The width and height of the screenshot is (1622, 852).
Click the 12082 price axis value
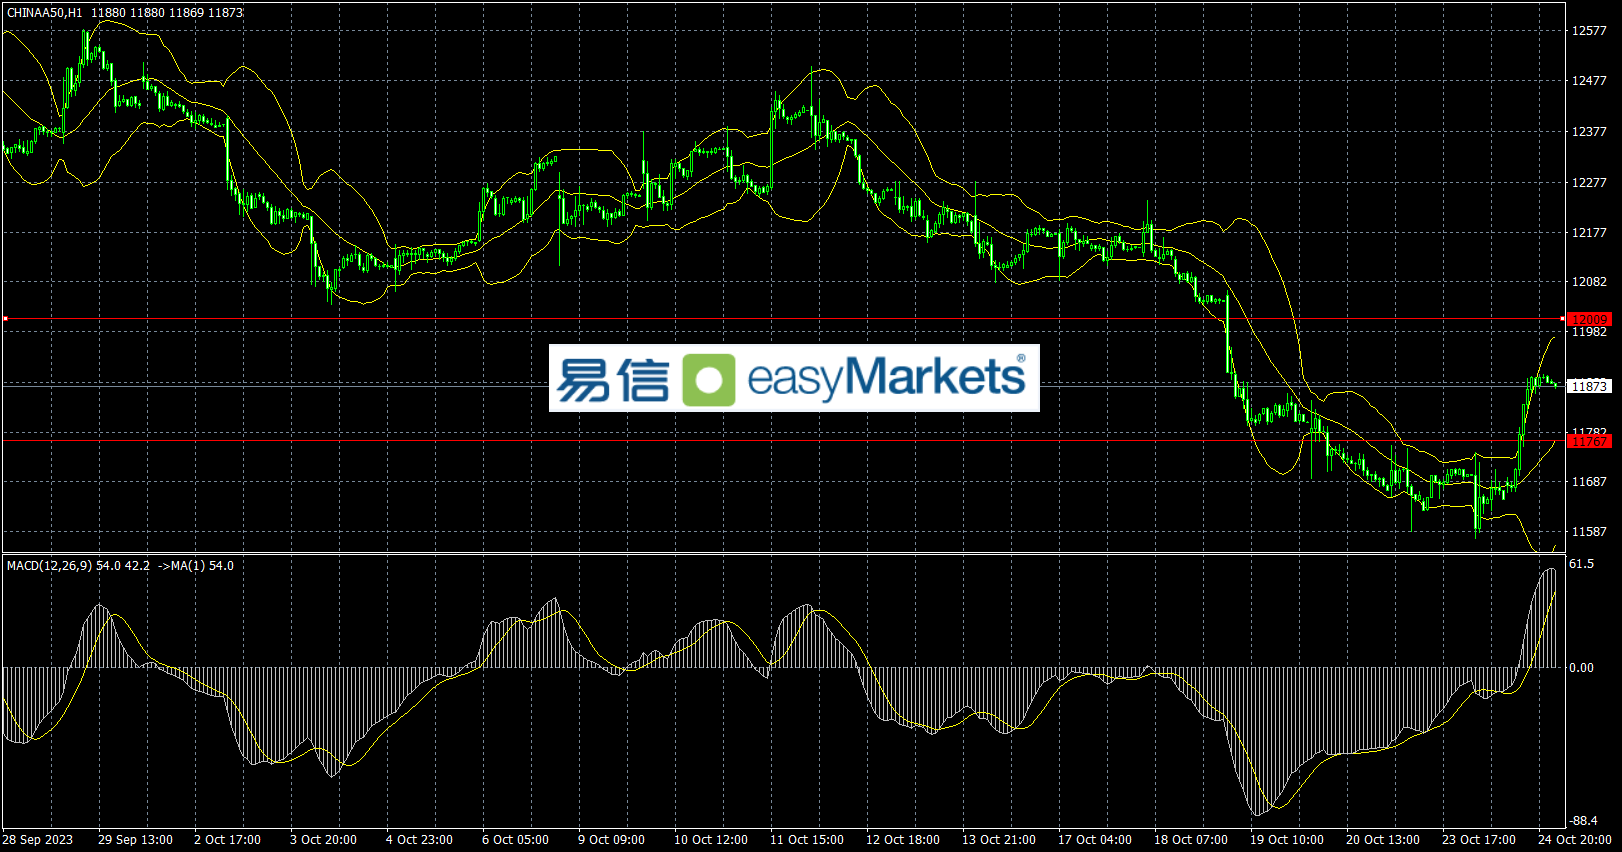pos(1590,282)
